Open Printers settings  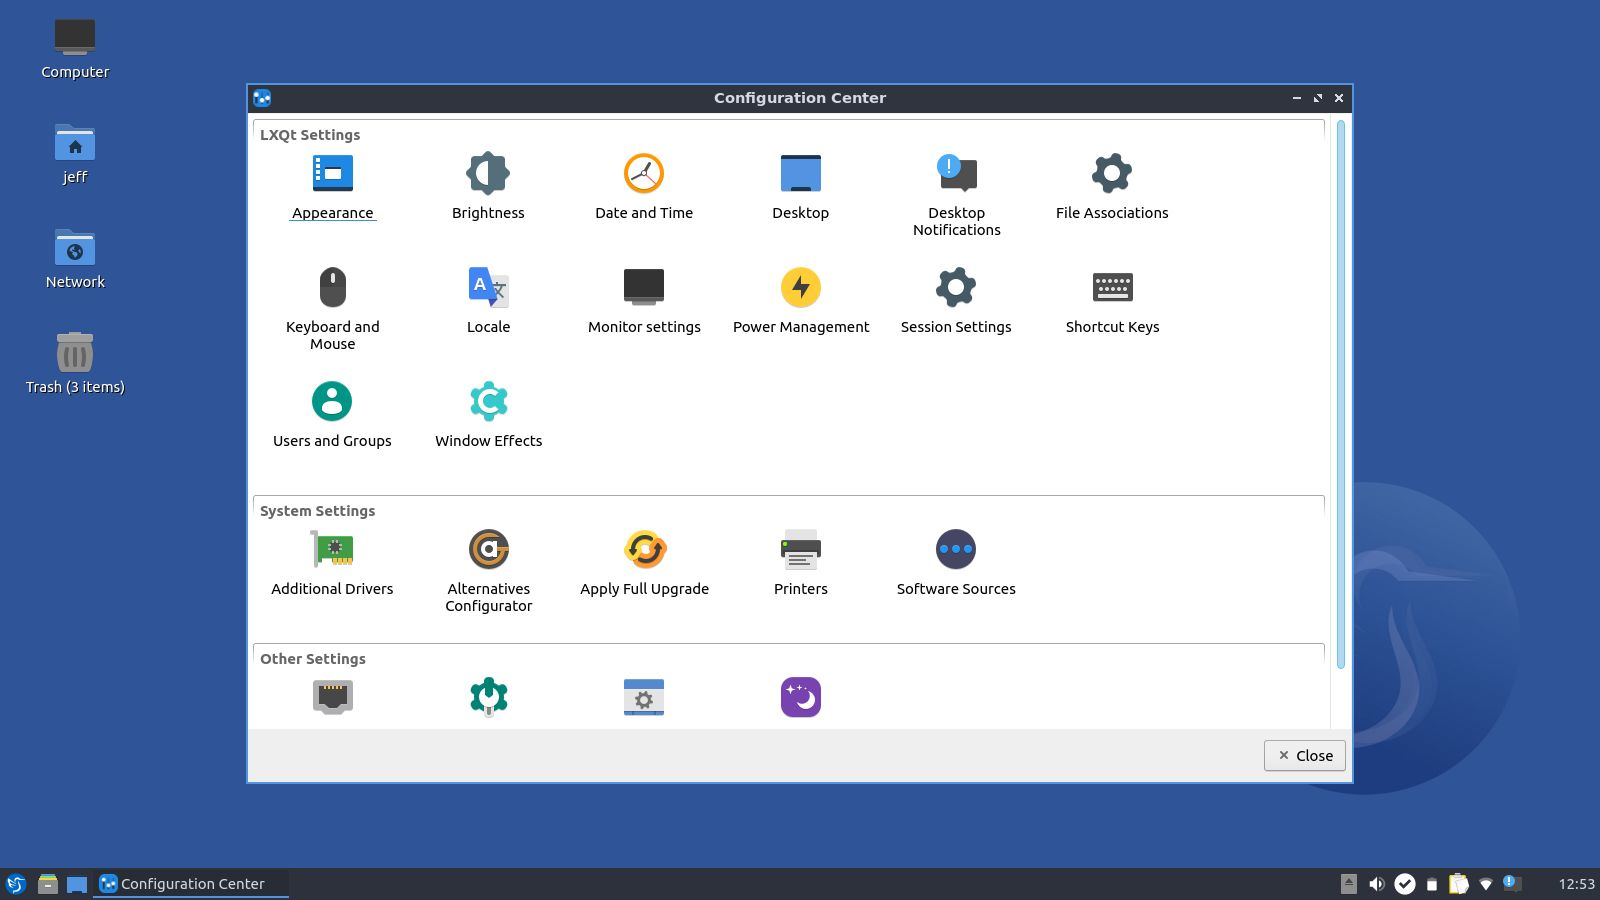point(800,563)
